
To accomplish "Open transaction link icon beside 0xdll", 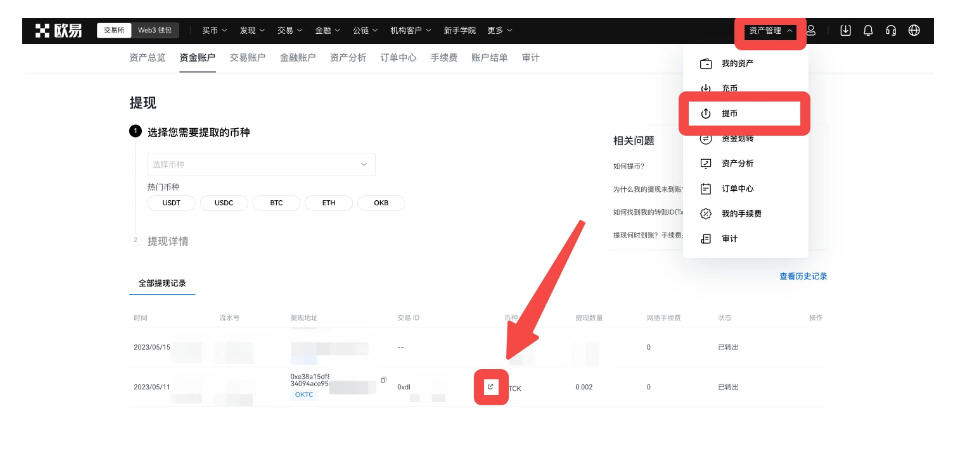I will click(x=491, y=387).
